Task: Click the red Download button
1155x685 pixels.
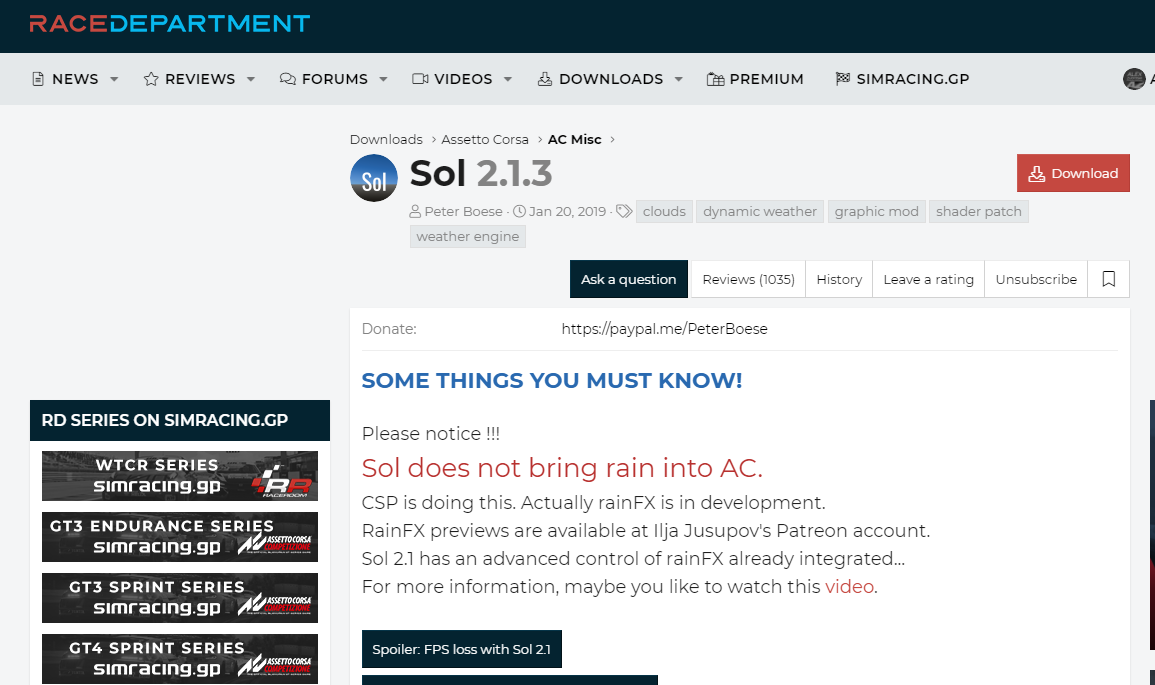Action: pyautogui.click(x=1073, y=173)
